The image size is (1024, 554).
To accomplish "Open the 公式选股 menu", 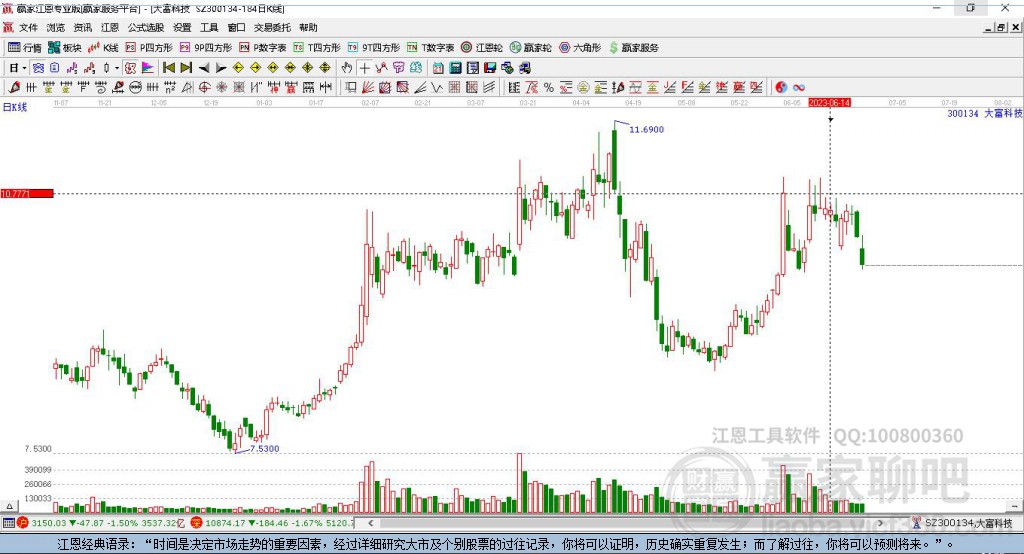I will click(146, 27).
